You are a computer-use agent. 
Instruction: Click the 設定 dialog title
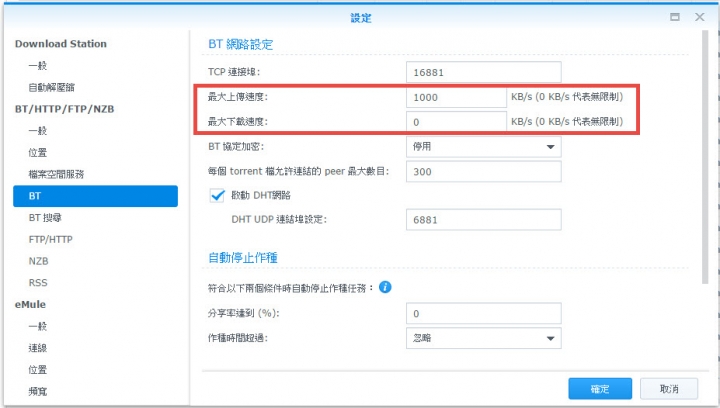point(361,18)
